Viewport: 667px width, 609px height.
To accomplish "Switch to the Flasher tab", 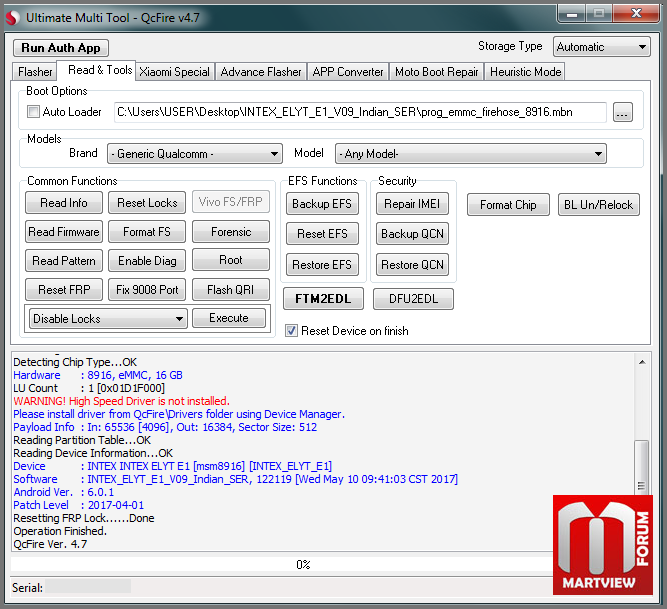I will pos(35,72).
